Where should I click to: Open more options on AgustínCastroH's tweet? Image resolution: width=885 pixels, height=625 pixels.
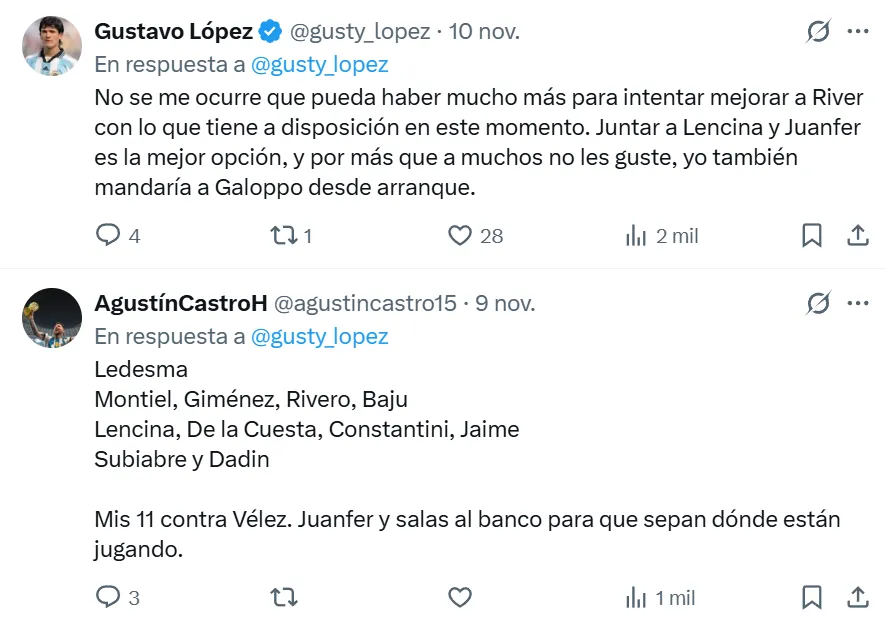pyautogui.click(x=858, y=302)
